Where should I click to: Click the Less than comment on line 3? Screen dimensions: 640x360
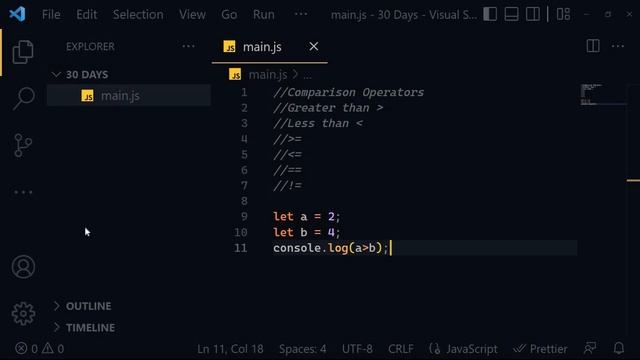point(318,123)
